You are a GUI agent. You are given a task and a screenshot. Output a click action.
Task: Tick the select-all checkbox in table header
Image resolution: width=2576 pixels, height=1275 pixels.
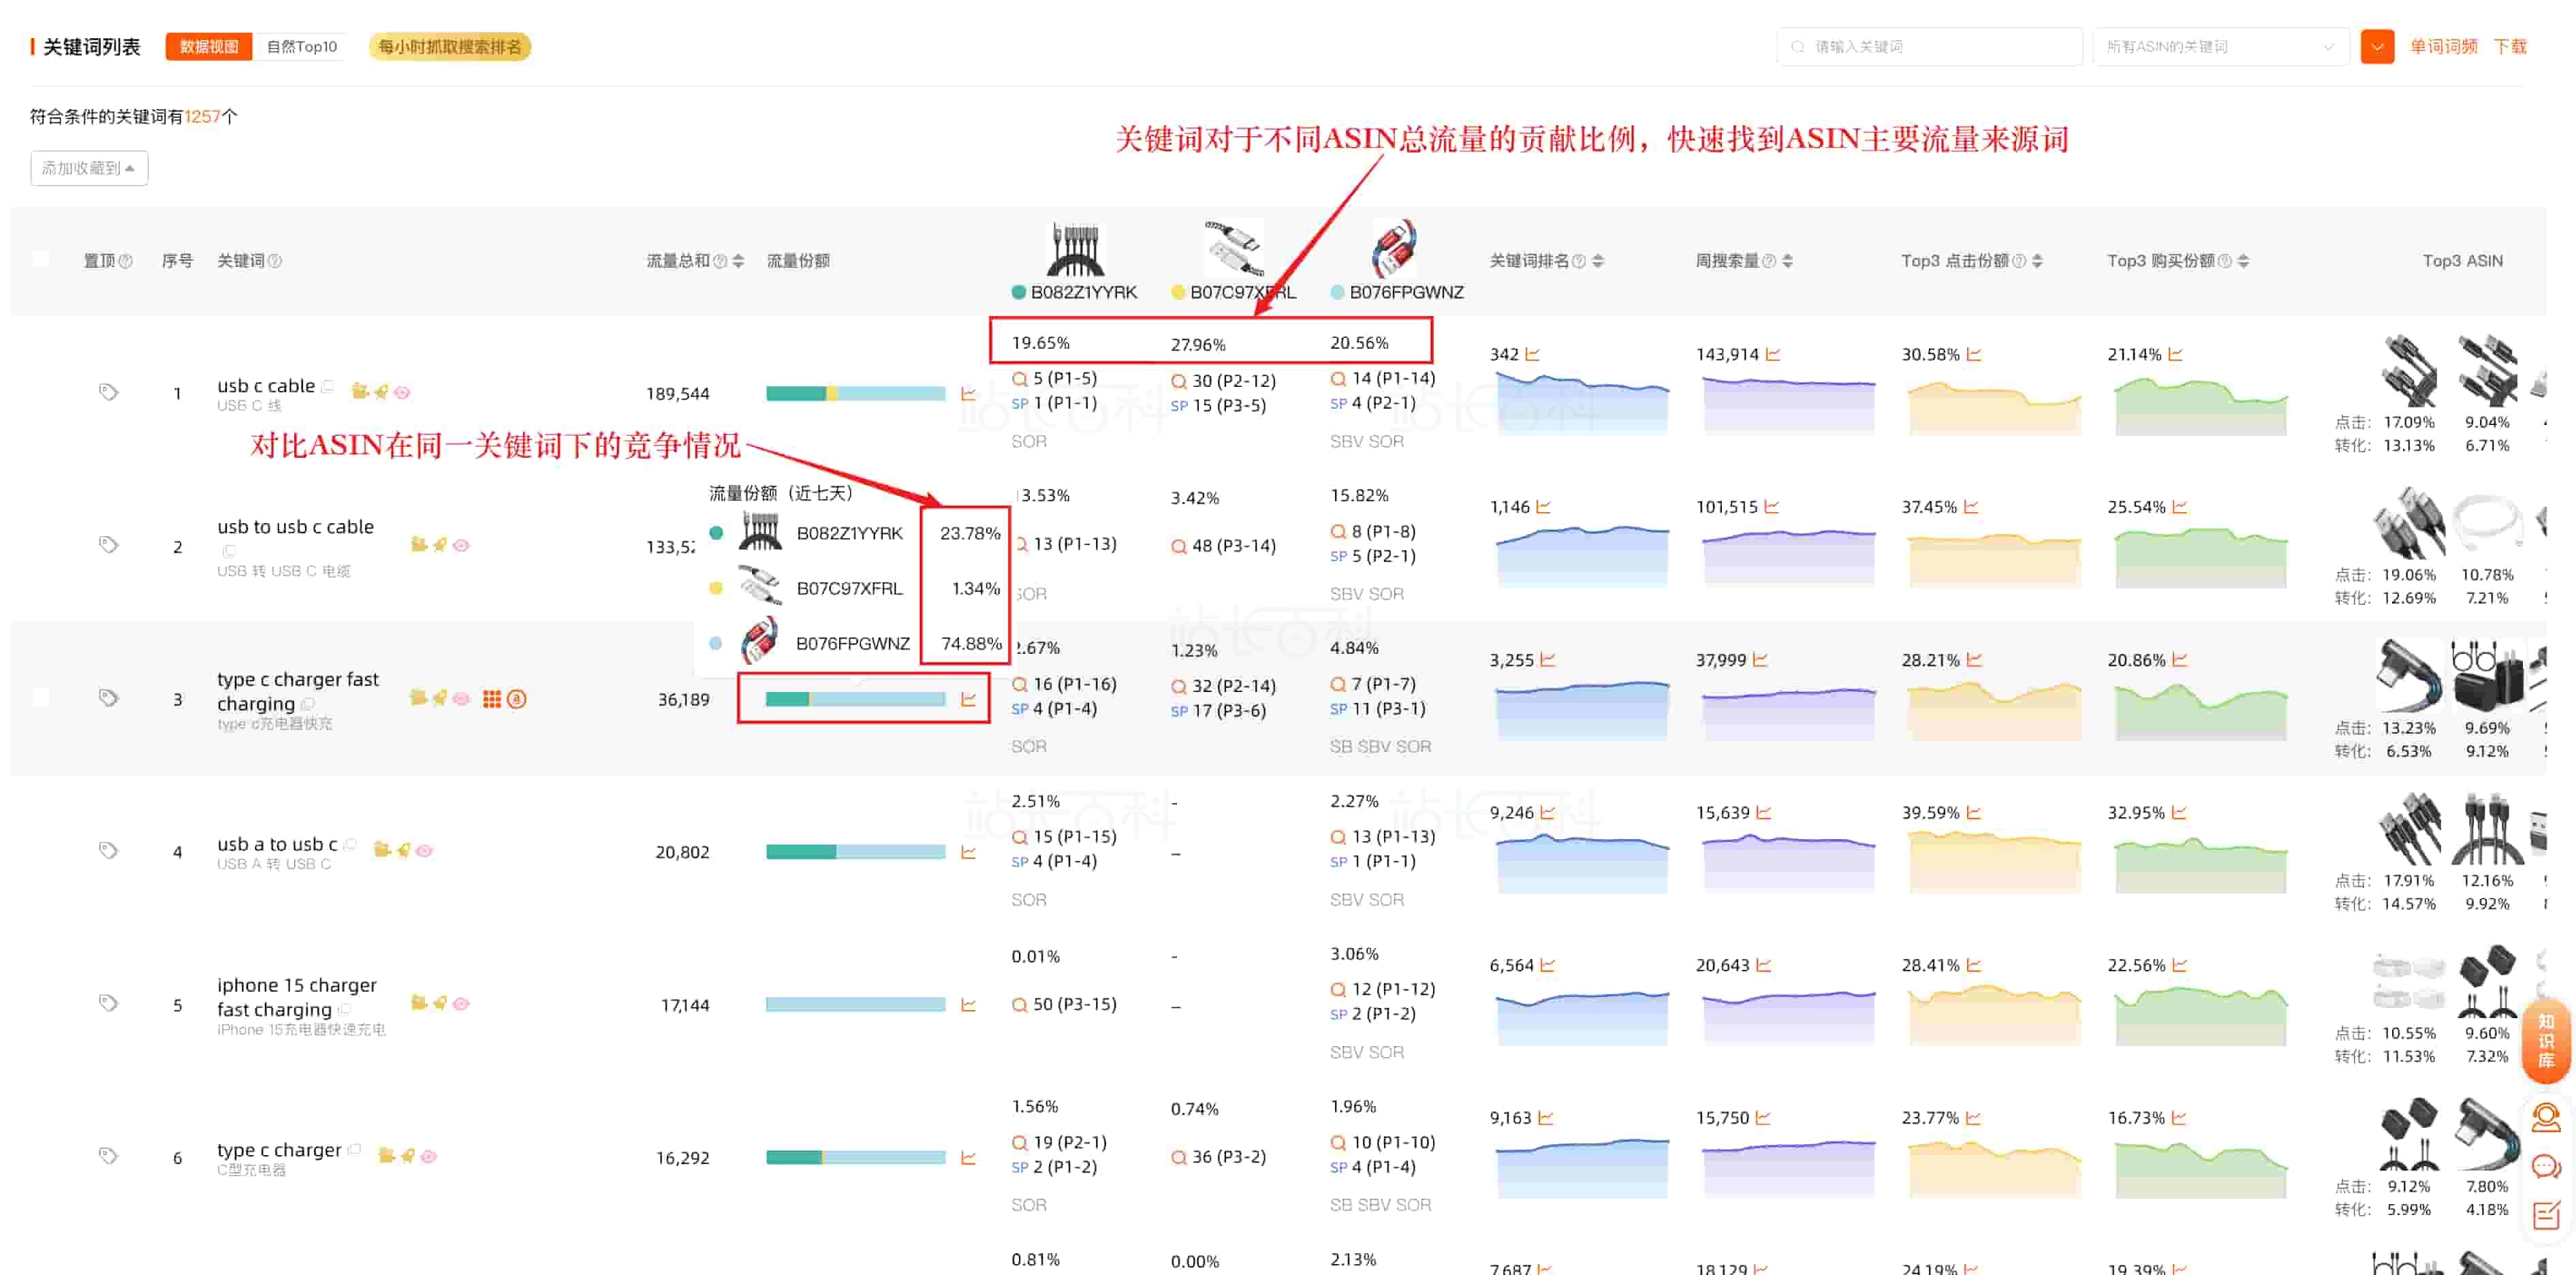click(41, 260)
